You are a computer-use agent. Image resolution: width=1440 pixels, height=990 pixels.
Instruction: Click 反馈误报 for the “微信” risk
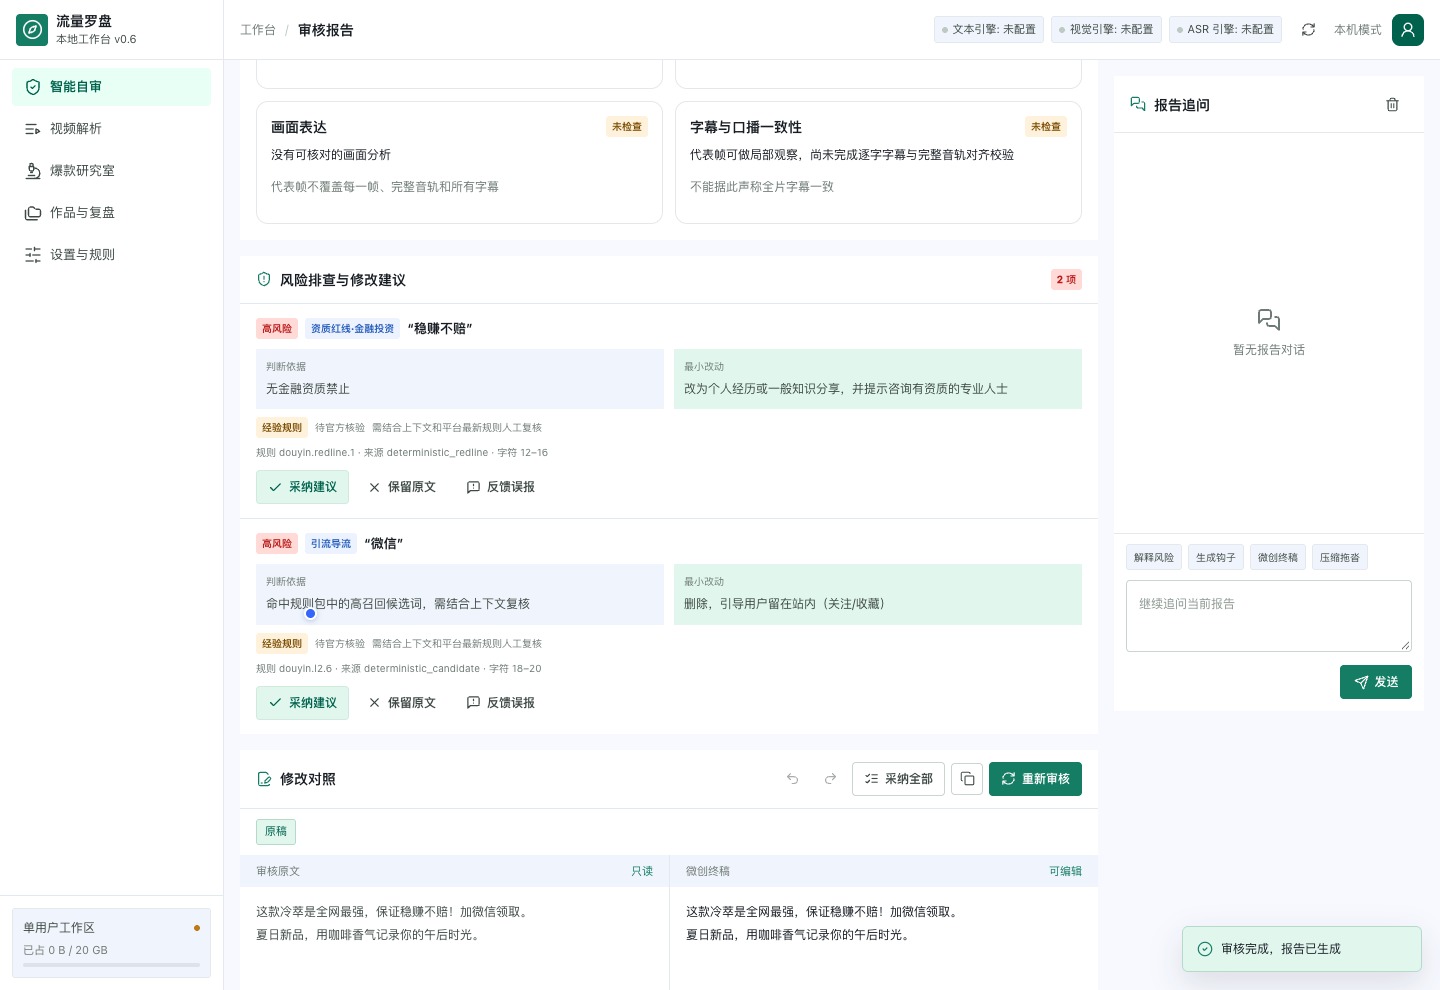pyautogui.click(x=501, y=703)
